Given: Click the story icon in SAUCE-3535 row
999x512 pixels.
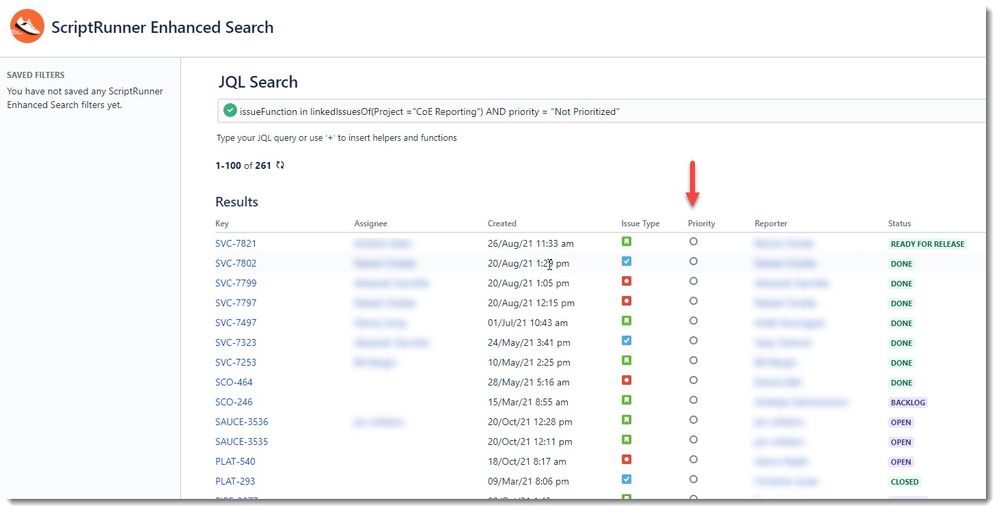Looking at the screenshot, I should [x=626, y=439].
